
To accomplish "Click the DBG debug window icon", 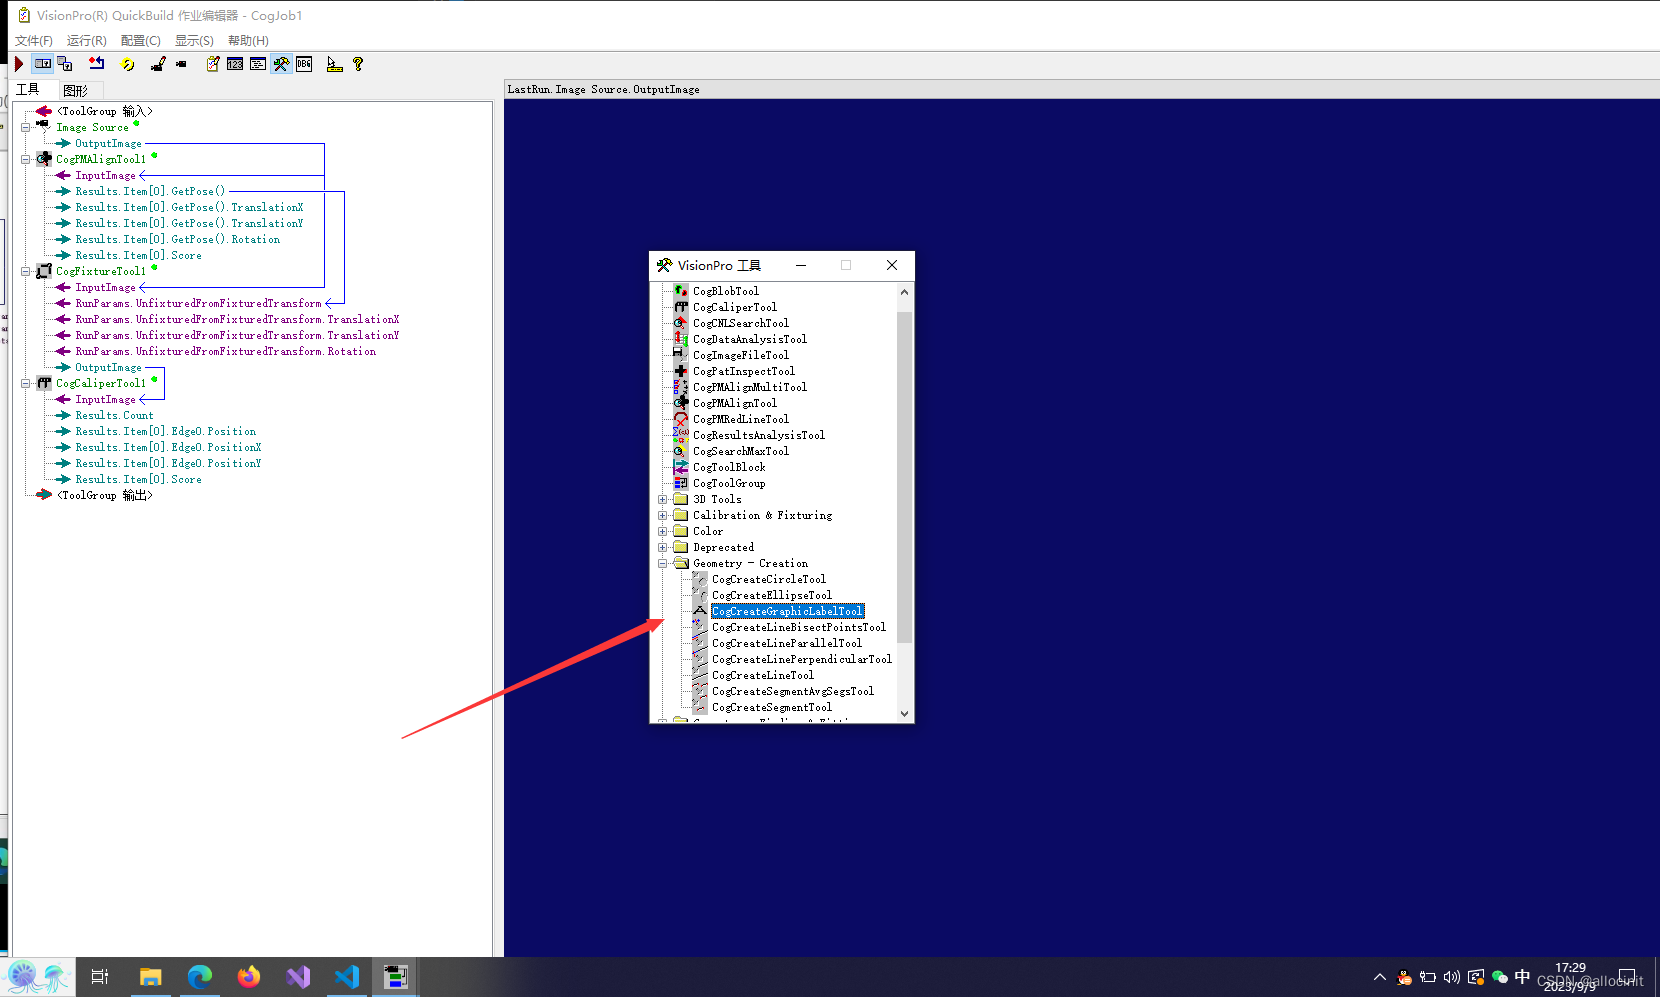I will coord(304,64).
